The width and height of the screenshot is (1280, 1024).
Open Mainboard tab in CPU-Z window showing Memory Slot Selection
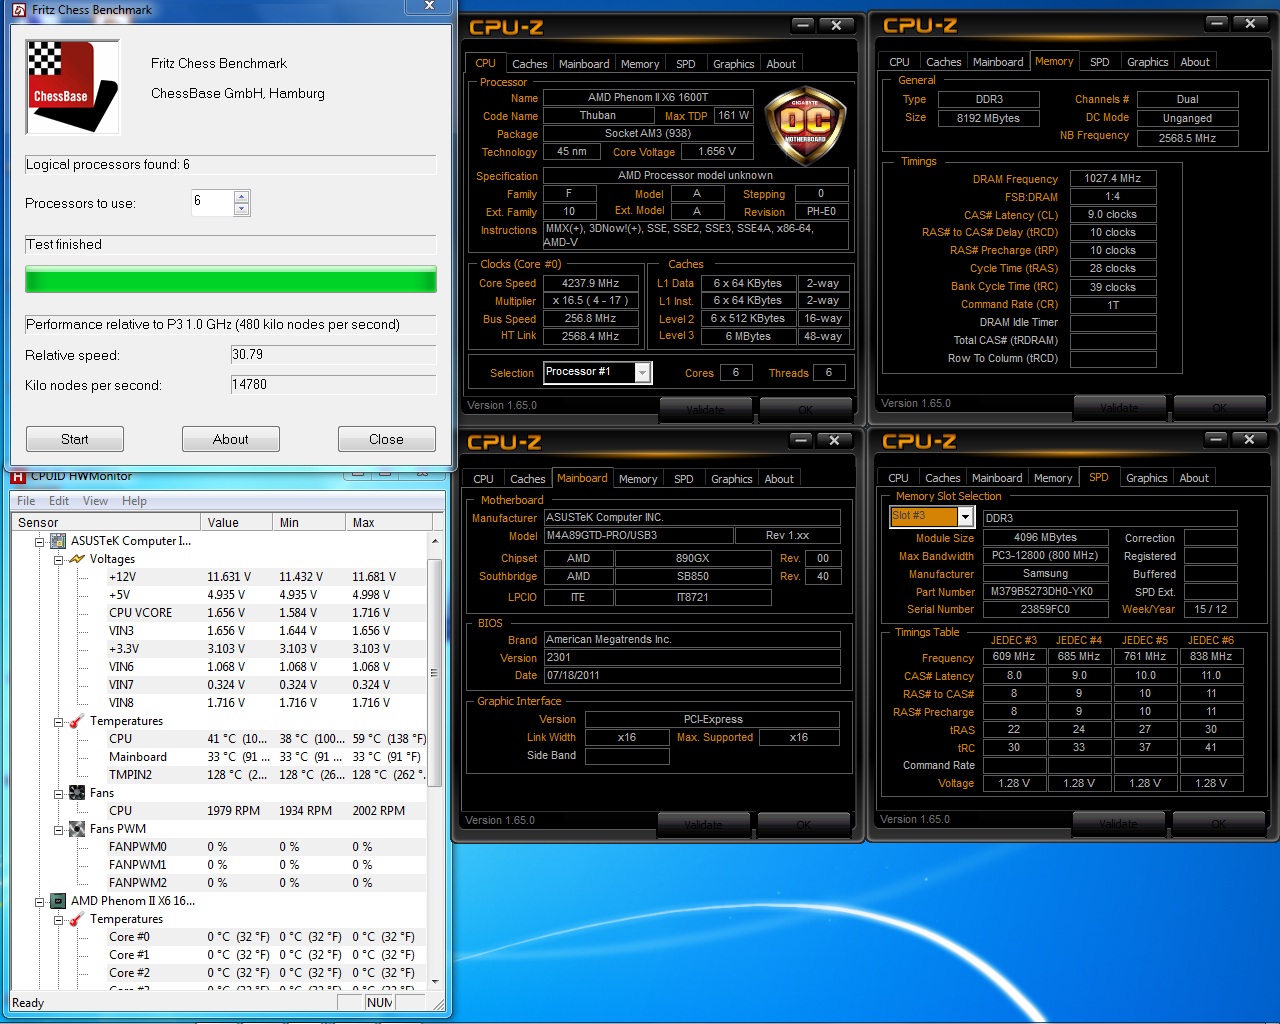click(x=997, y=478)
